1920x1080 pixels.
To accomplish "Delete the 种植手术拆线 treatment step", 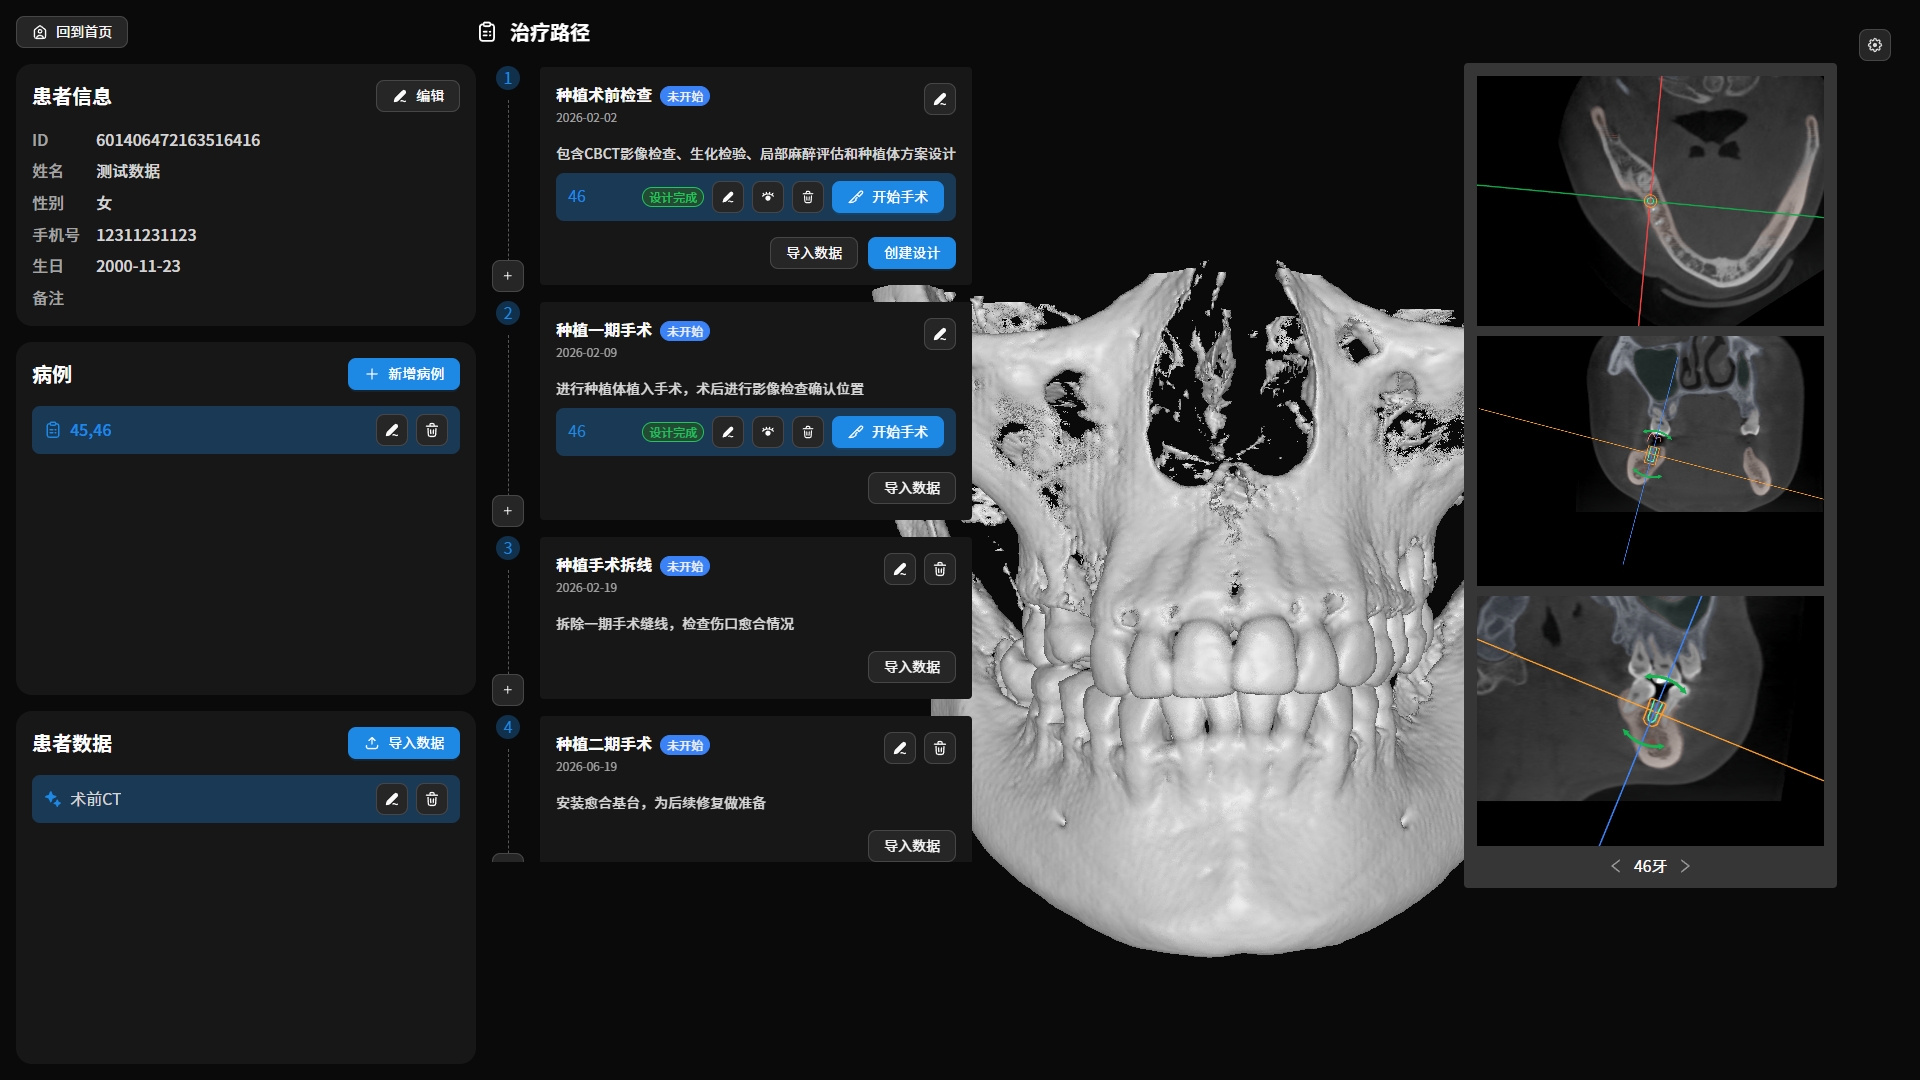I will pos(939,569).
